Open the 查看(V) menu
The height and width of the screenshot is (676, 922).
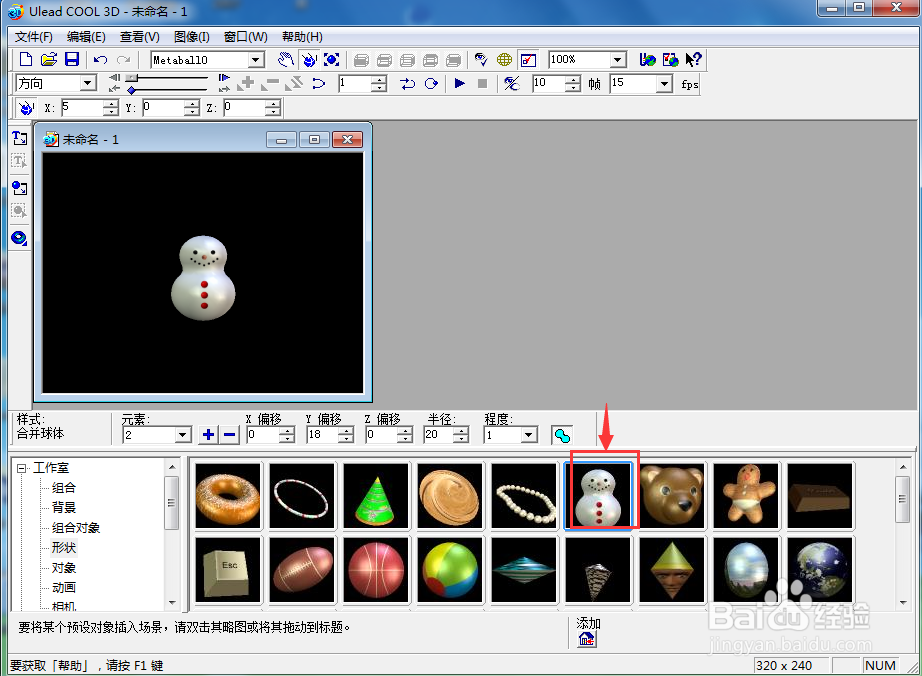click(139, 37)
